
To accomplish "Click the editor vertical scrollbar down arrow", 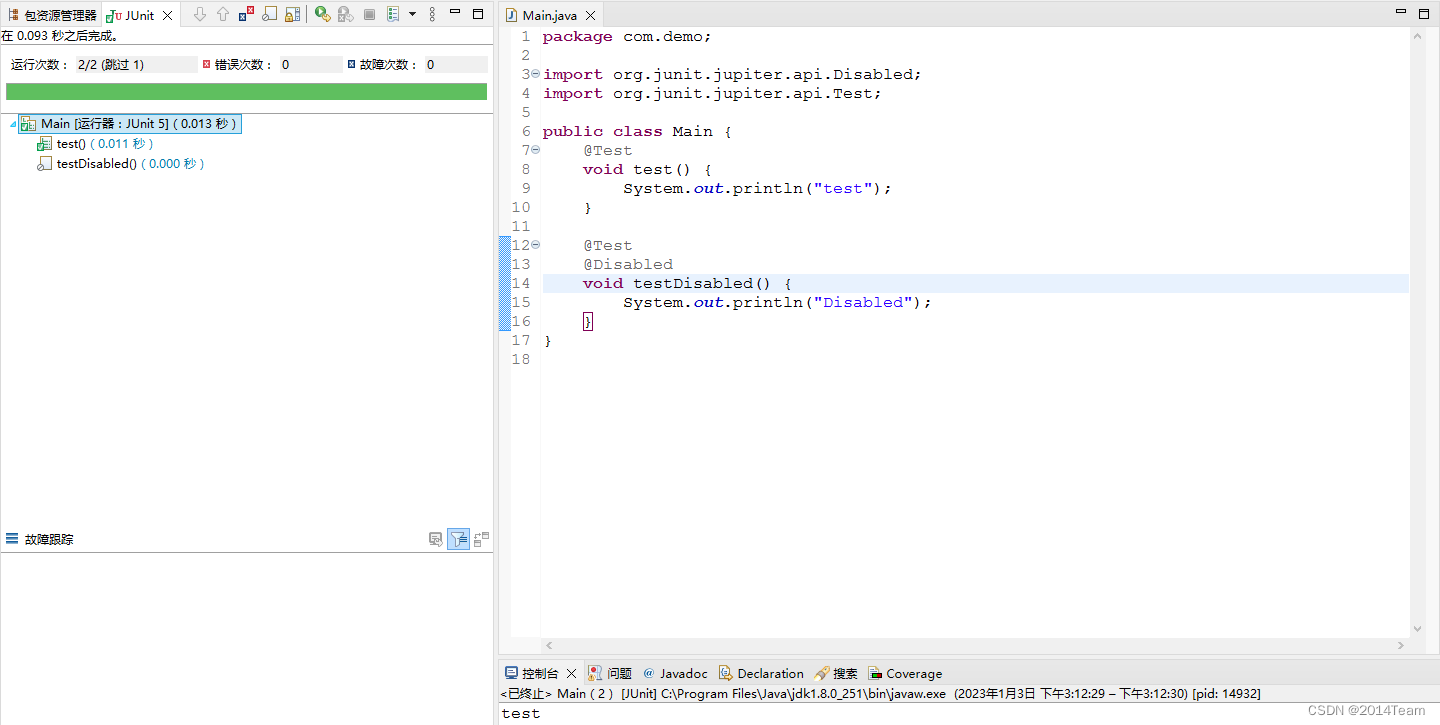I will [1417, 629].
